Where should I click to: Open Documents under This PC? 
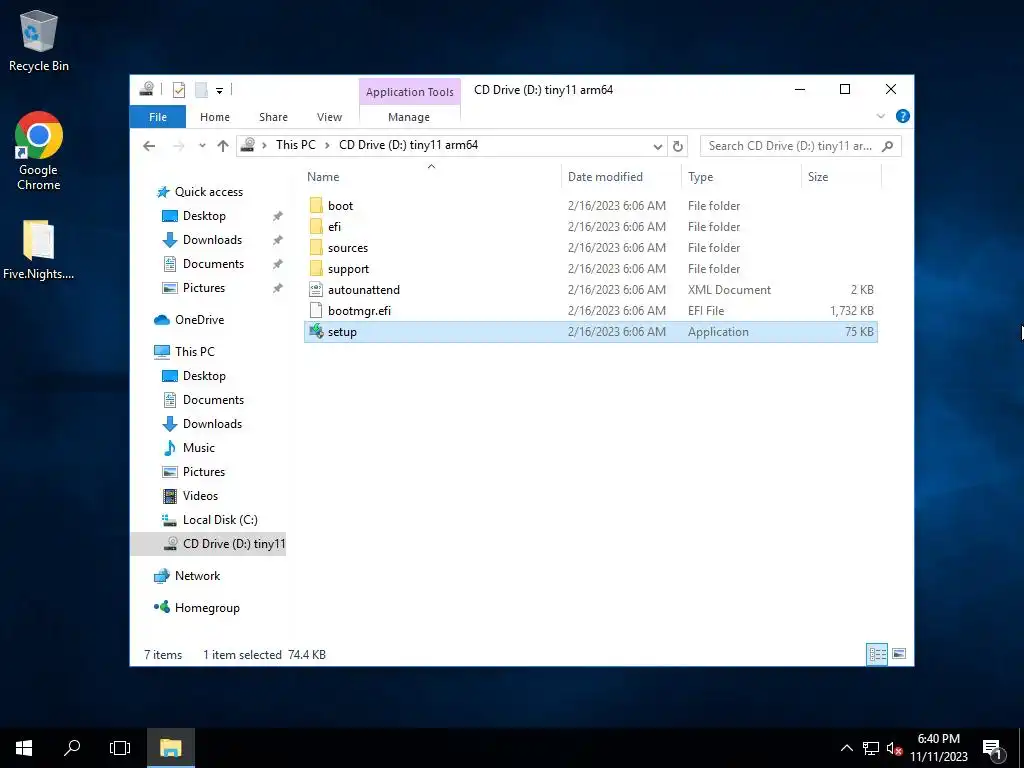(213, 400)
